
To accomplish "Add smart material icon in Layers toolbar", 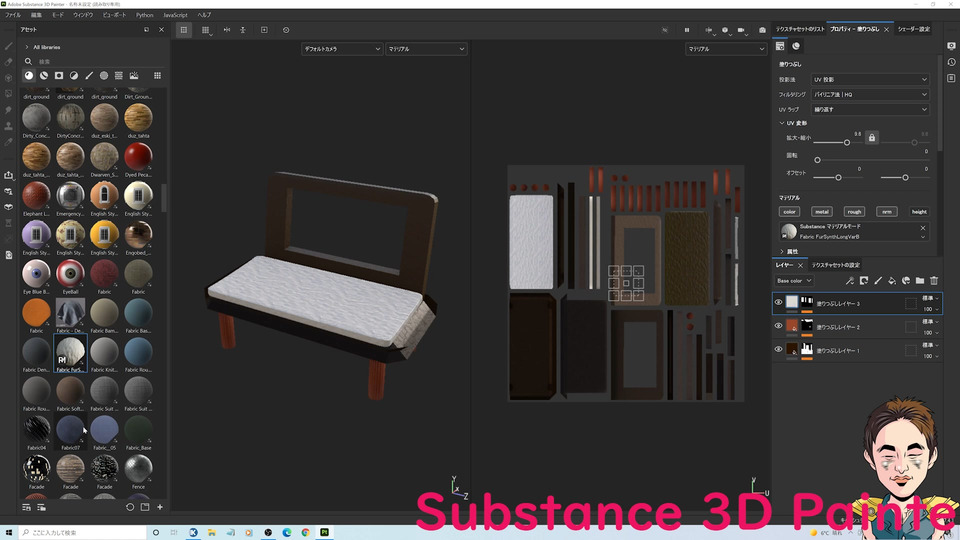I will pos(906,280).
